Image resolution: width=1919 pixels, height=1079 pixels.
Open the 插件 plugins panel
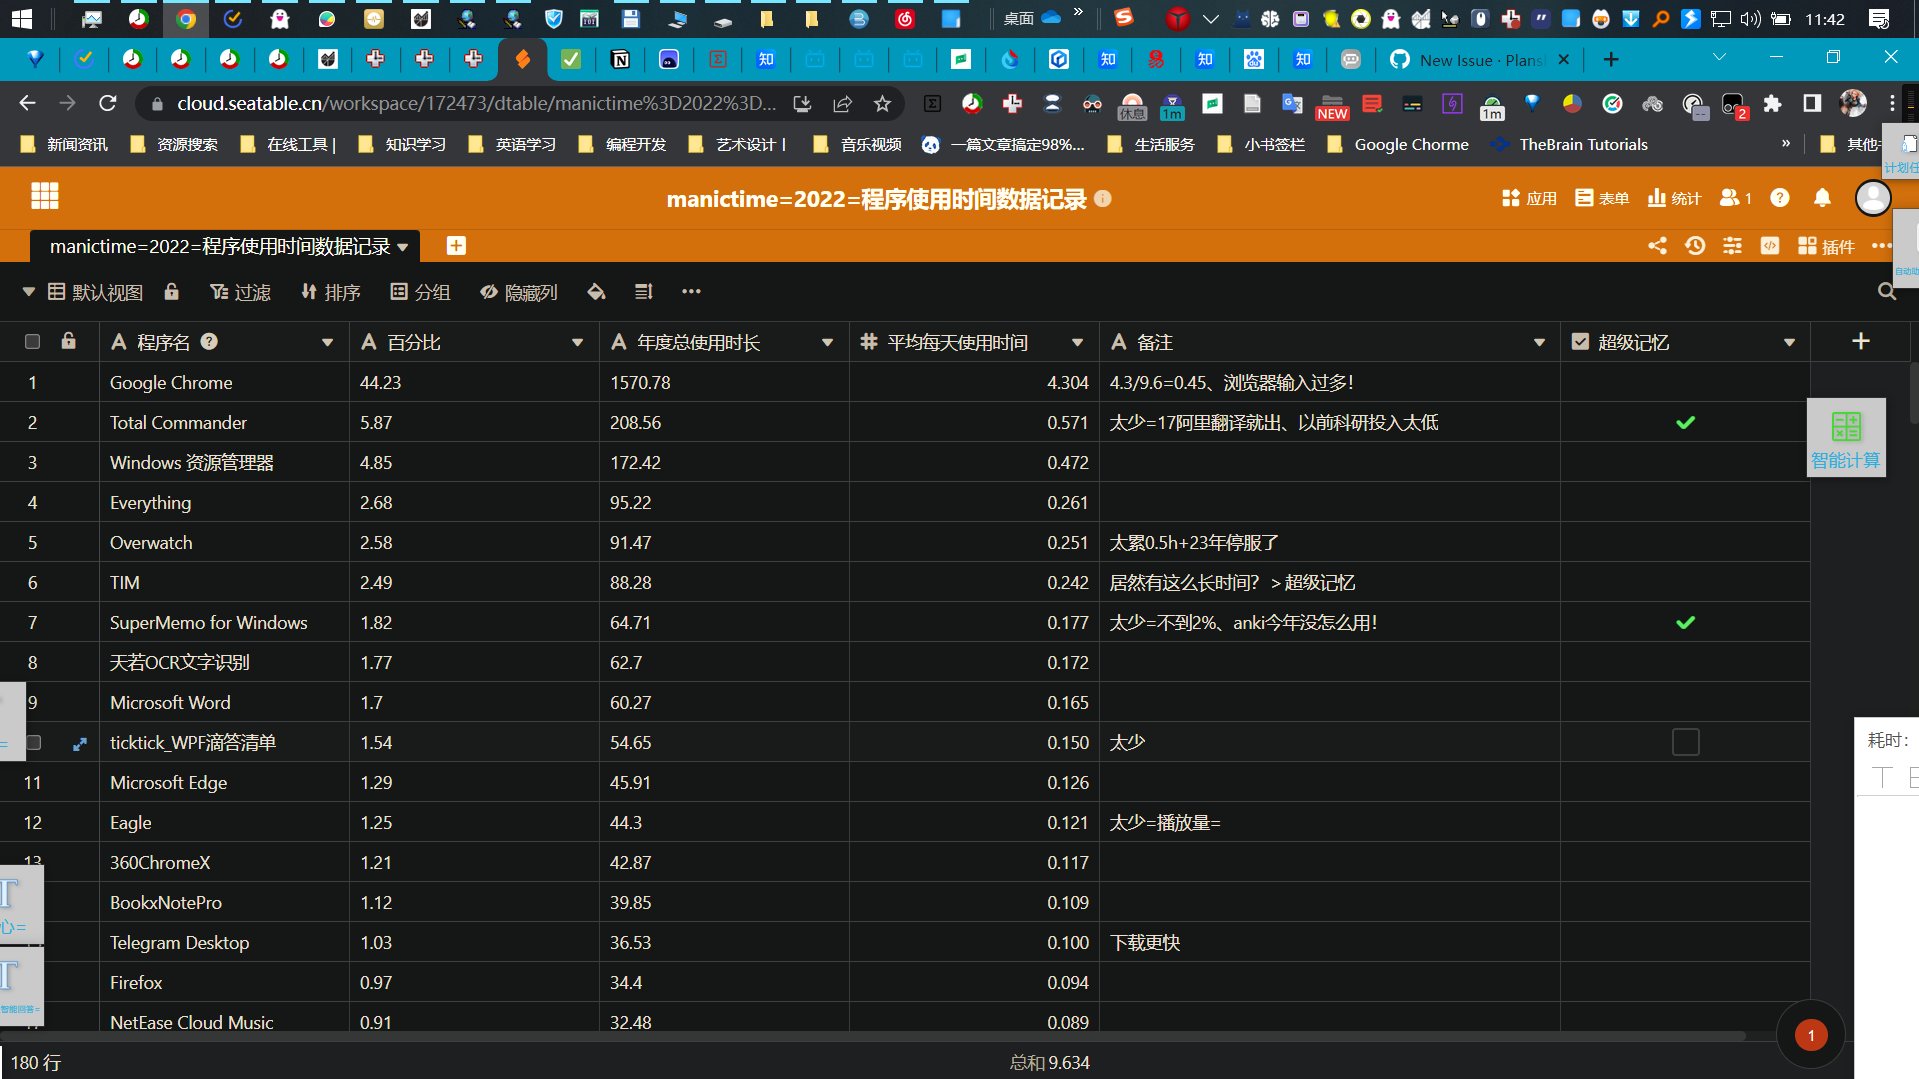pyautogui.click(x=1826, y=246)
